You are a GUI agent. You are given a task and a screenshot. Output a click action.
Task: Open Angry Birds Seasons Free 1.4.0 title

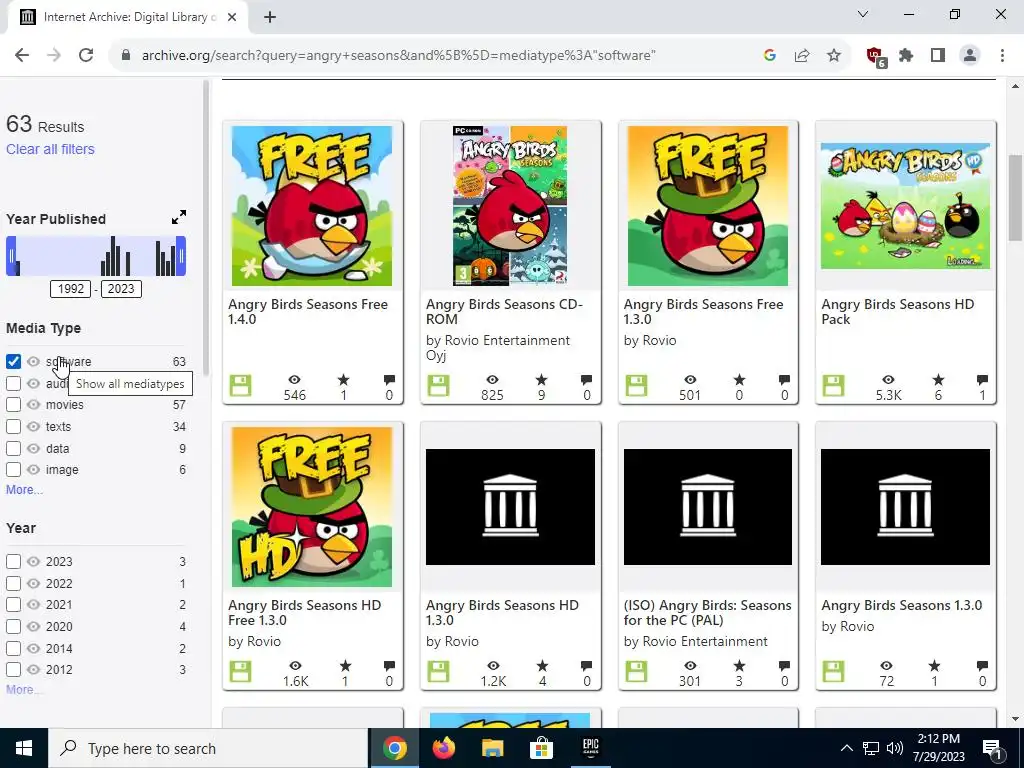[308, 312]
